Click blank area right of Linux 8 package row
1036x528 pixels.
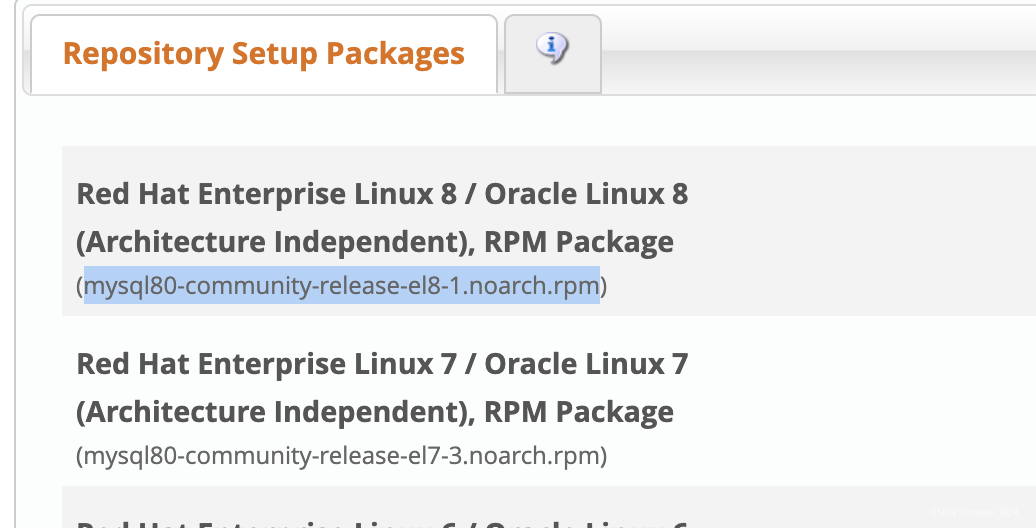click(860, 232)
